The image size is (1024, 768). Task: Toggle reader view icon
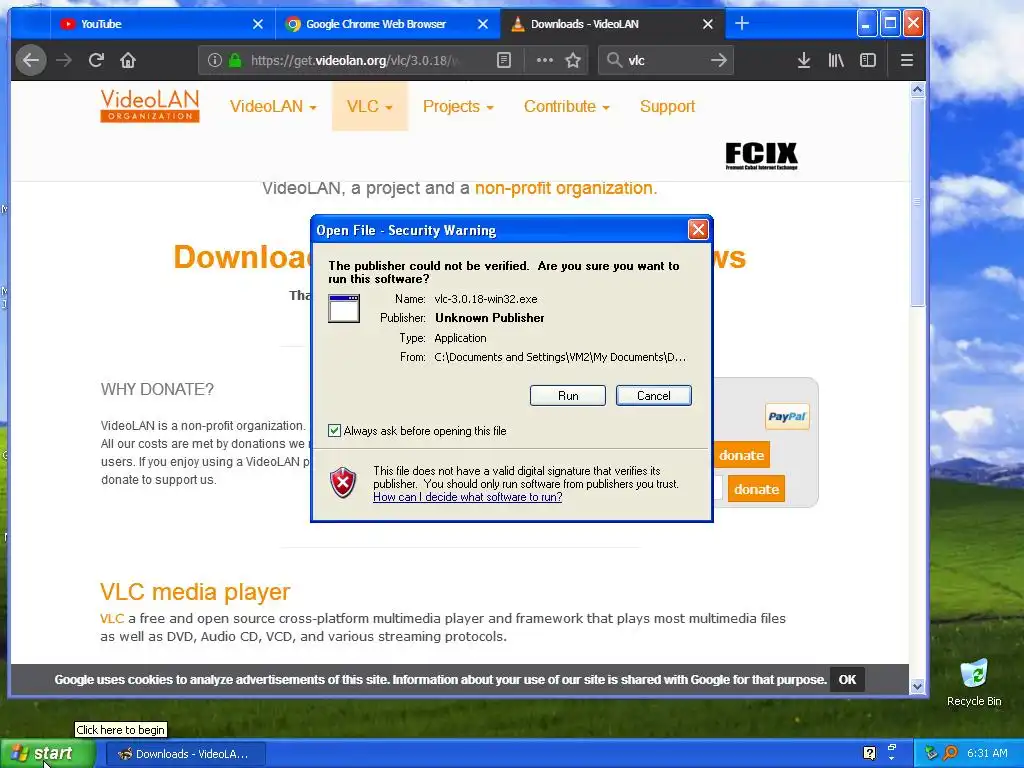click(x=504, y=60)
